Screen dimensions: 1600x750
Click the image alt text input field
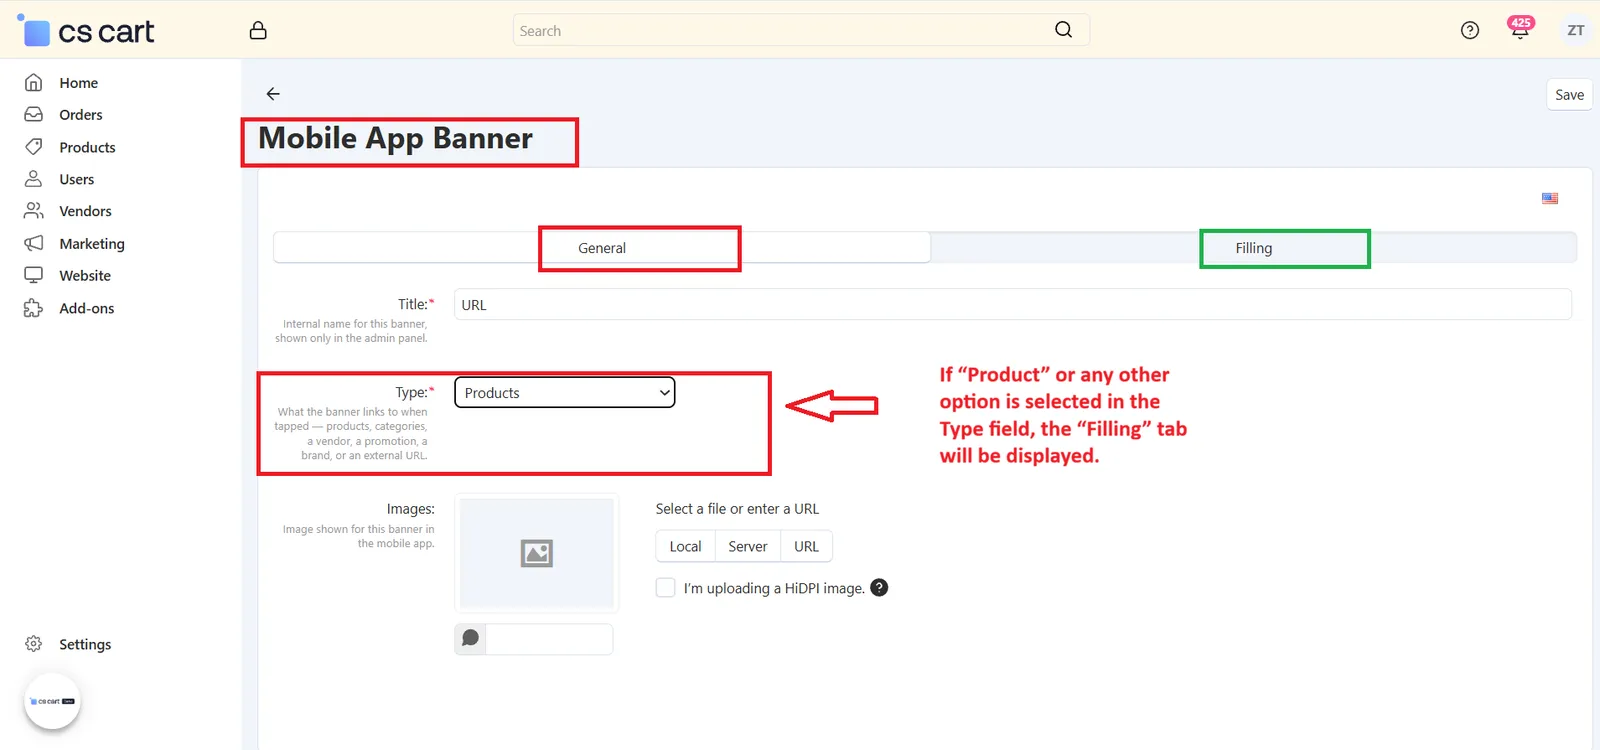coord(549,638)
